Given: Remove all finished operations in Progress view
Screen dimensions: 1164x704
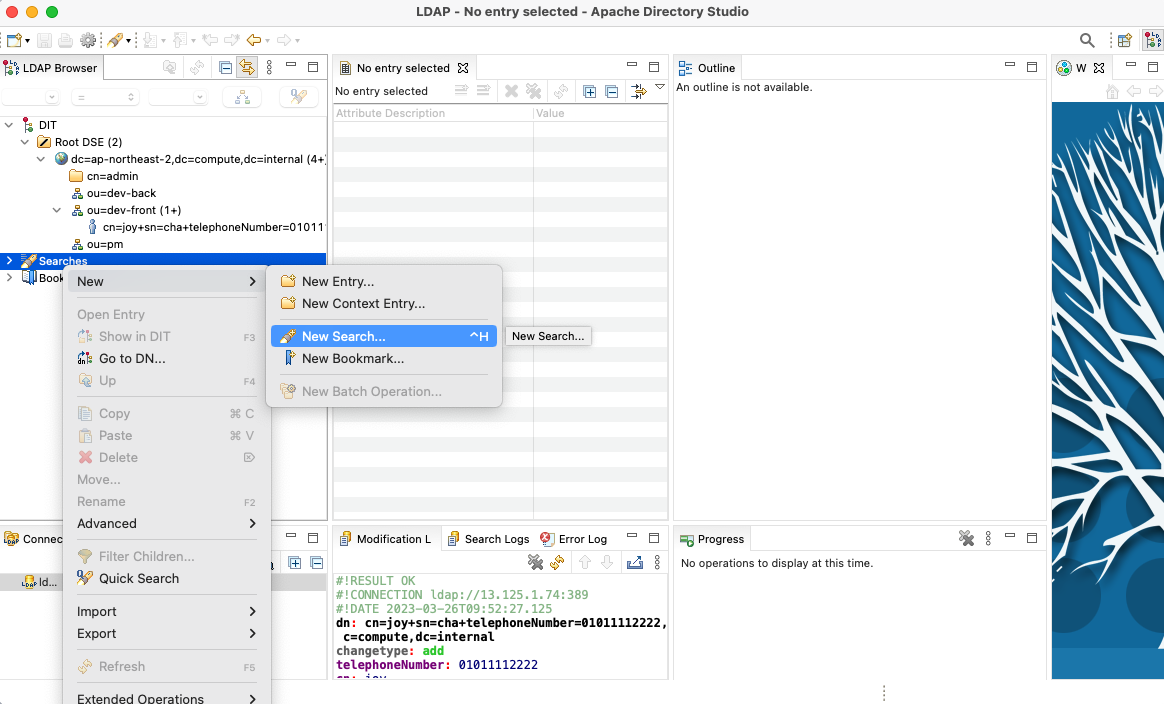Looking at the screenshot, I should click(966, 538).
